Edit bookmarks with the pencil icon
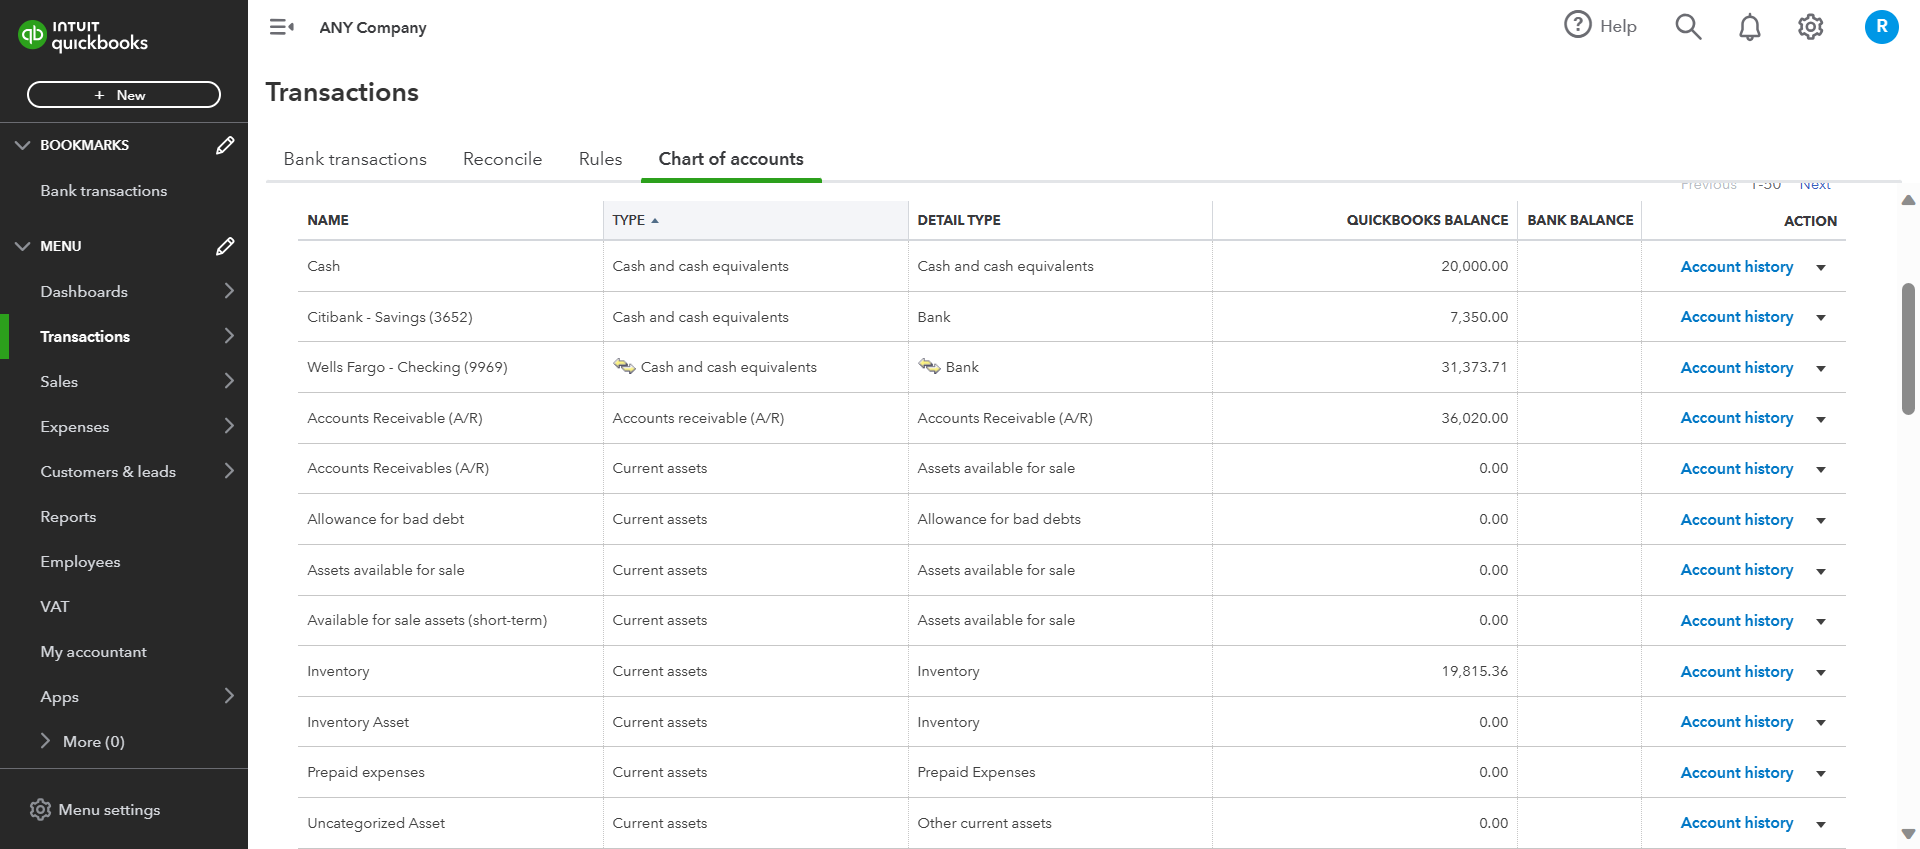The height and width of the screenshot is (849, 1920). 225,145
